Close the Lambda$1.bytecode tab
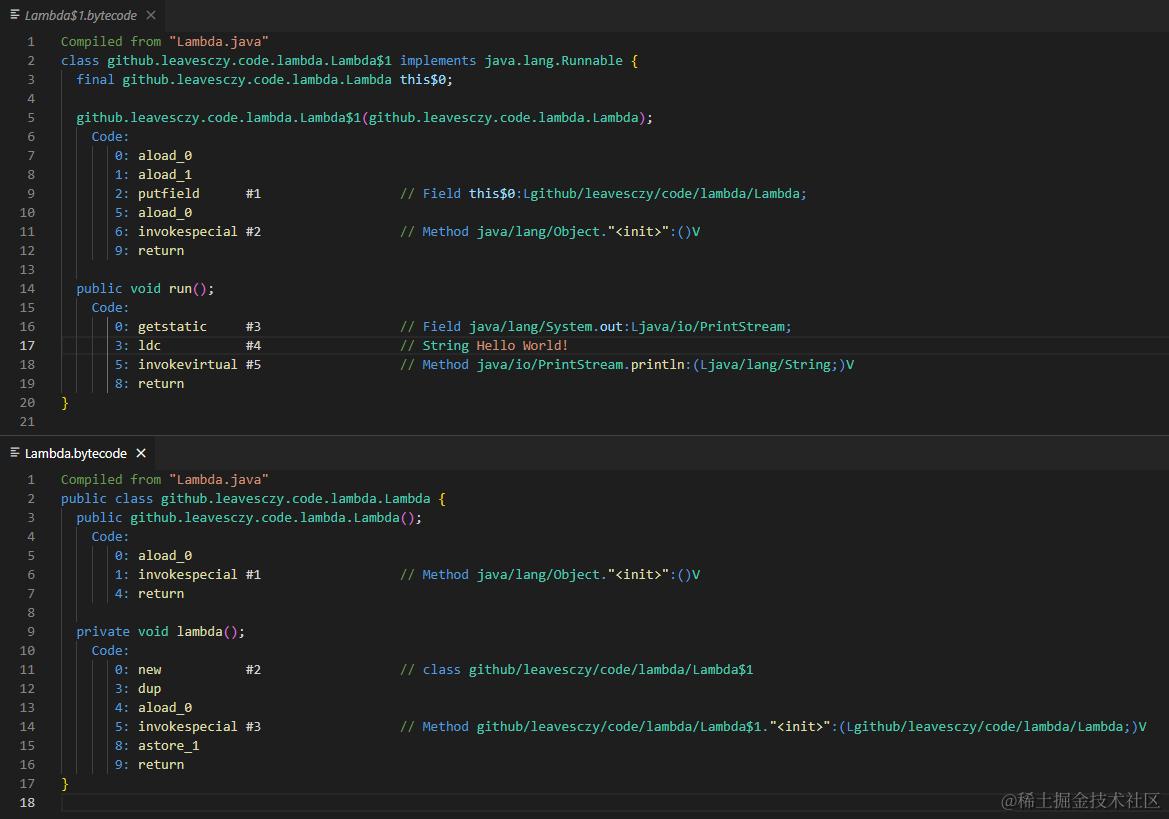 point(151,15)
